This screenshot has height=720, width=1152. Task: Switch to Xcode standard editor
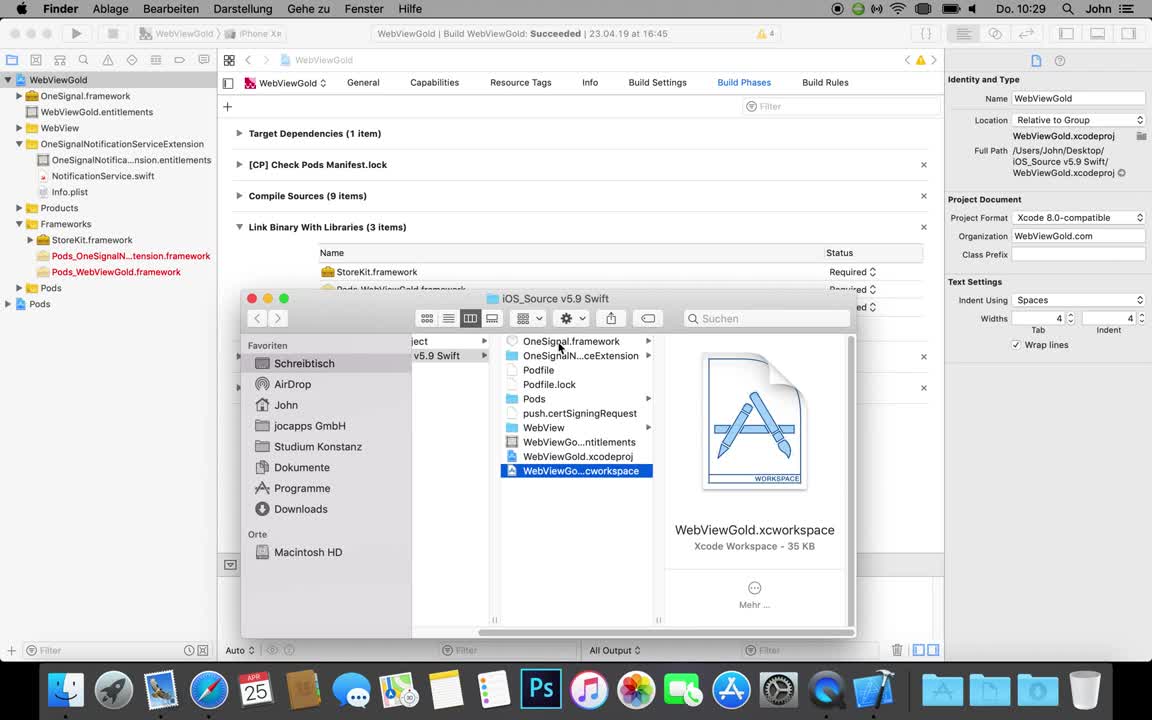[963, 34]
